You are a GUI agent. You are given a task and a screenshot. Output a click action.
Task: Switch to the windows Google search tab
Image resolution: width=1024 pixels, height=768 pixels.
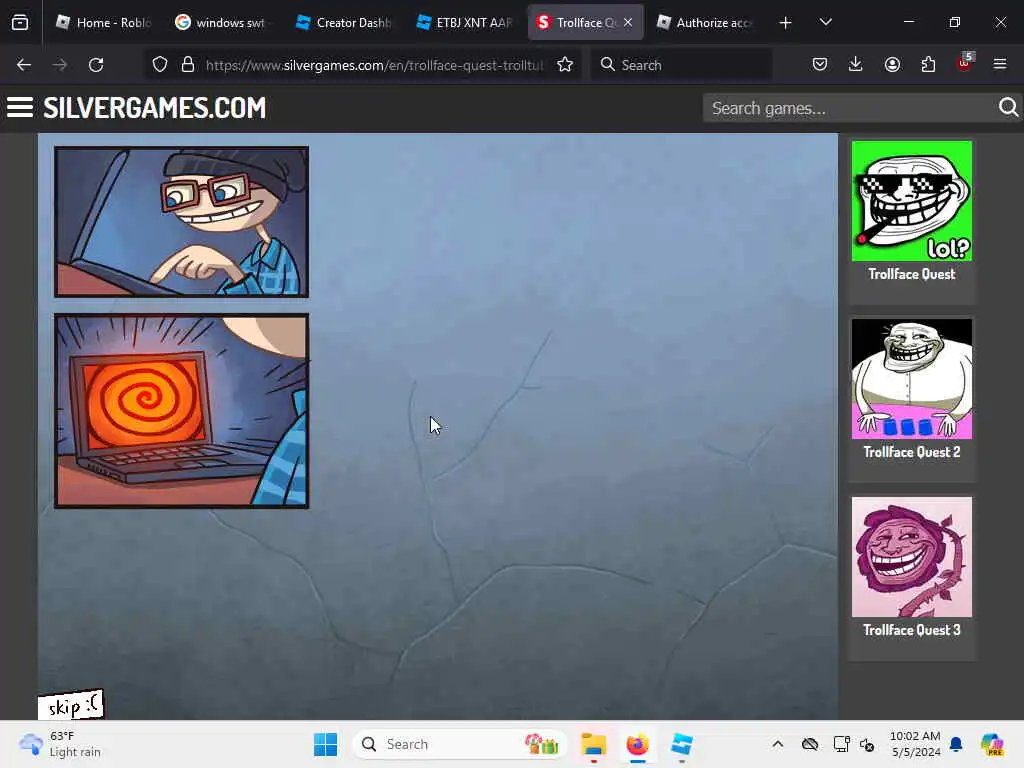[x=221, y=23]
